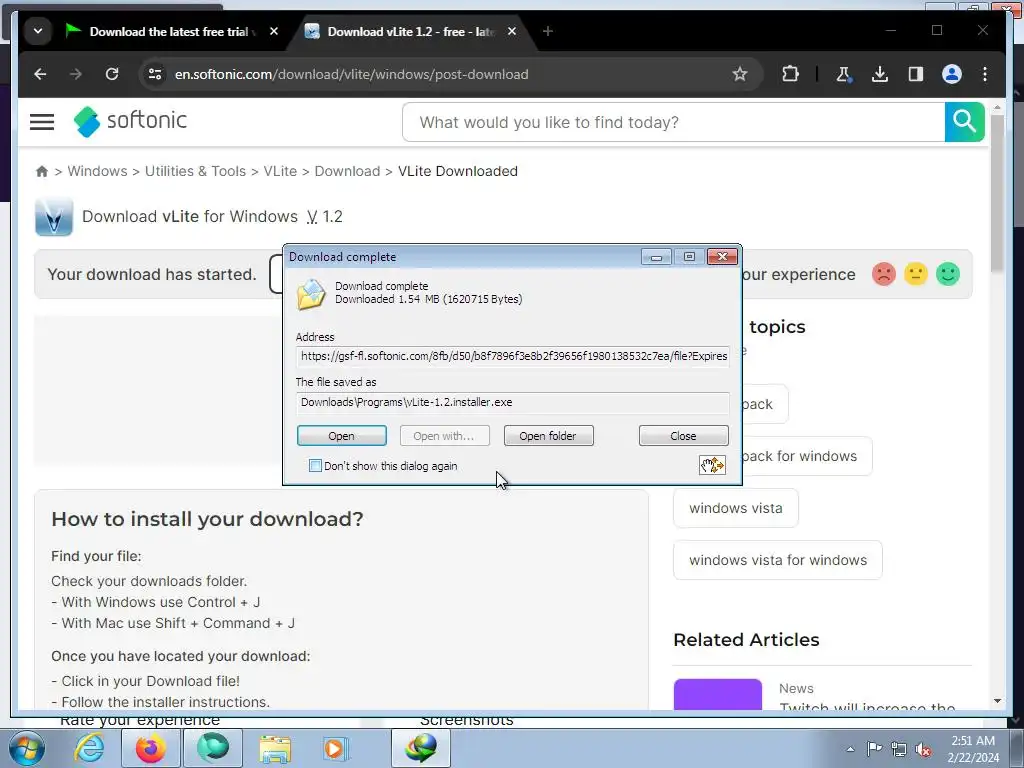1024x768 pixels.
Task: Reload the Softonic page
Action: click(x=112, y=74)
